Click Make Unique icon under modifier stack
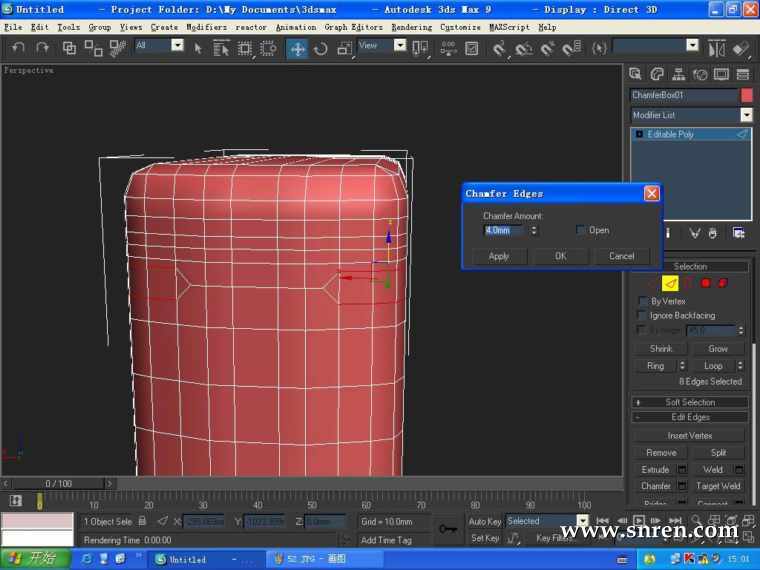This screenshot has height=570, width=760. 695,233
